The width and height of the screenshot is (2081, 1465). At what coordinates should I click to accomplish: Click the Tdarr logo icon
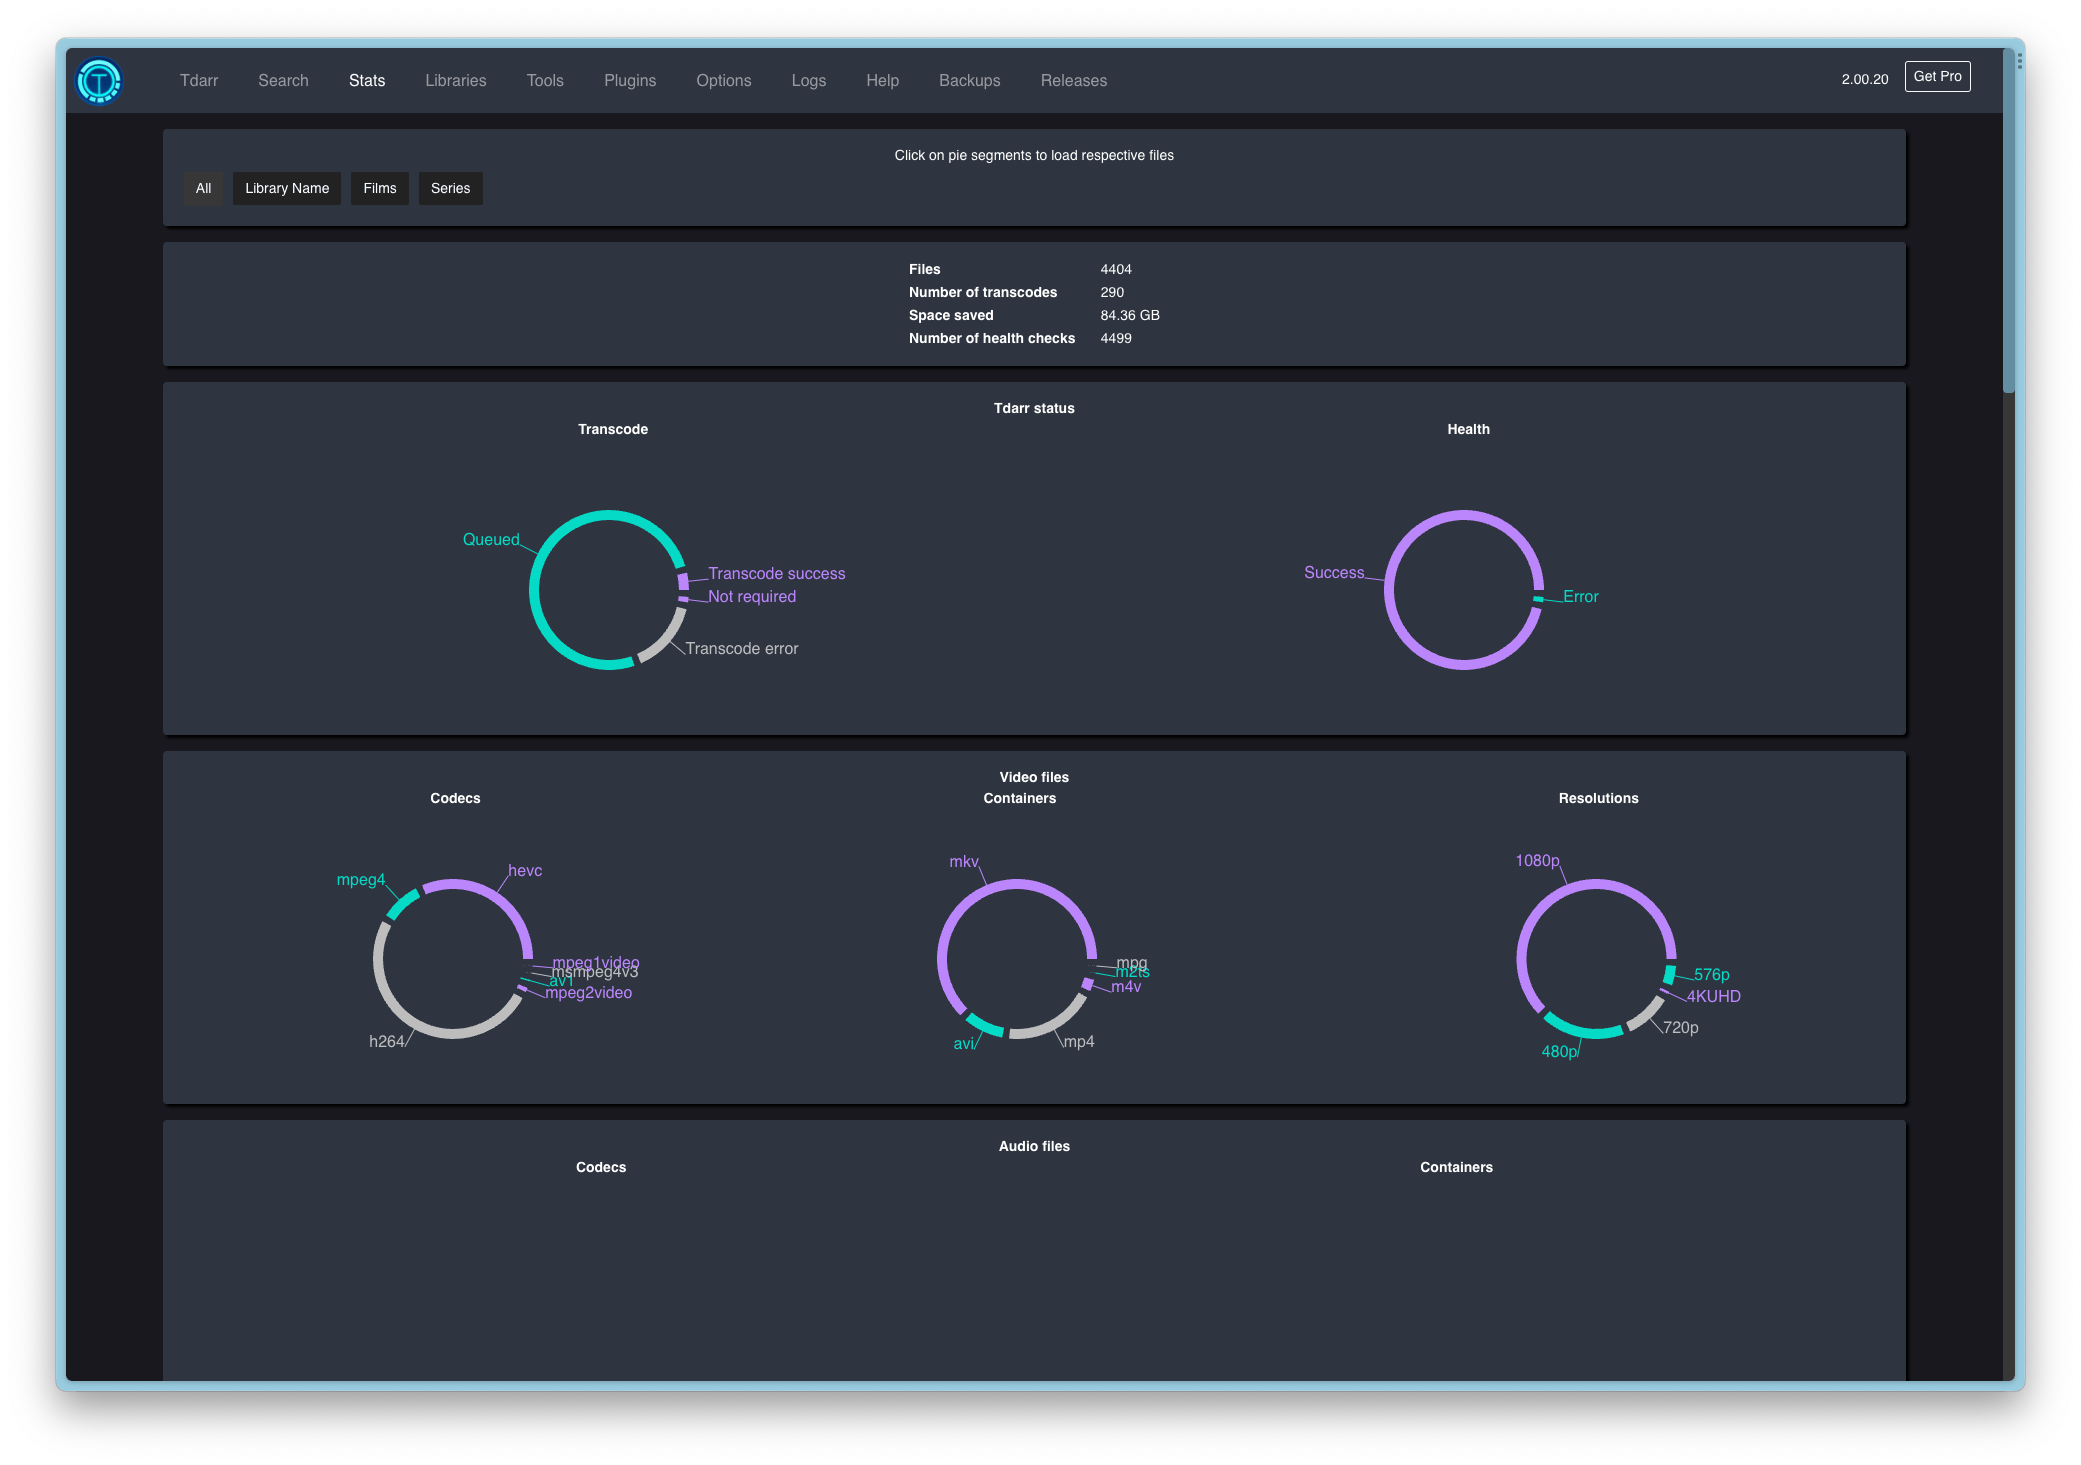tap(99, 80)
